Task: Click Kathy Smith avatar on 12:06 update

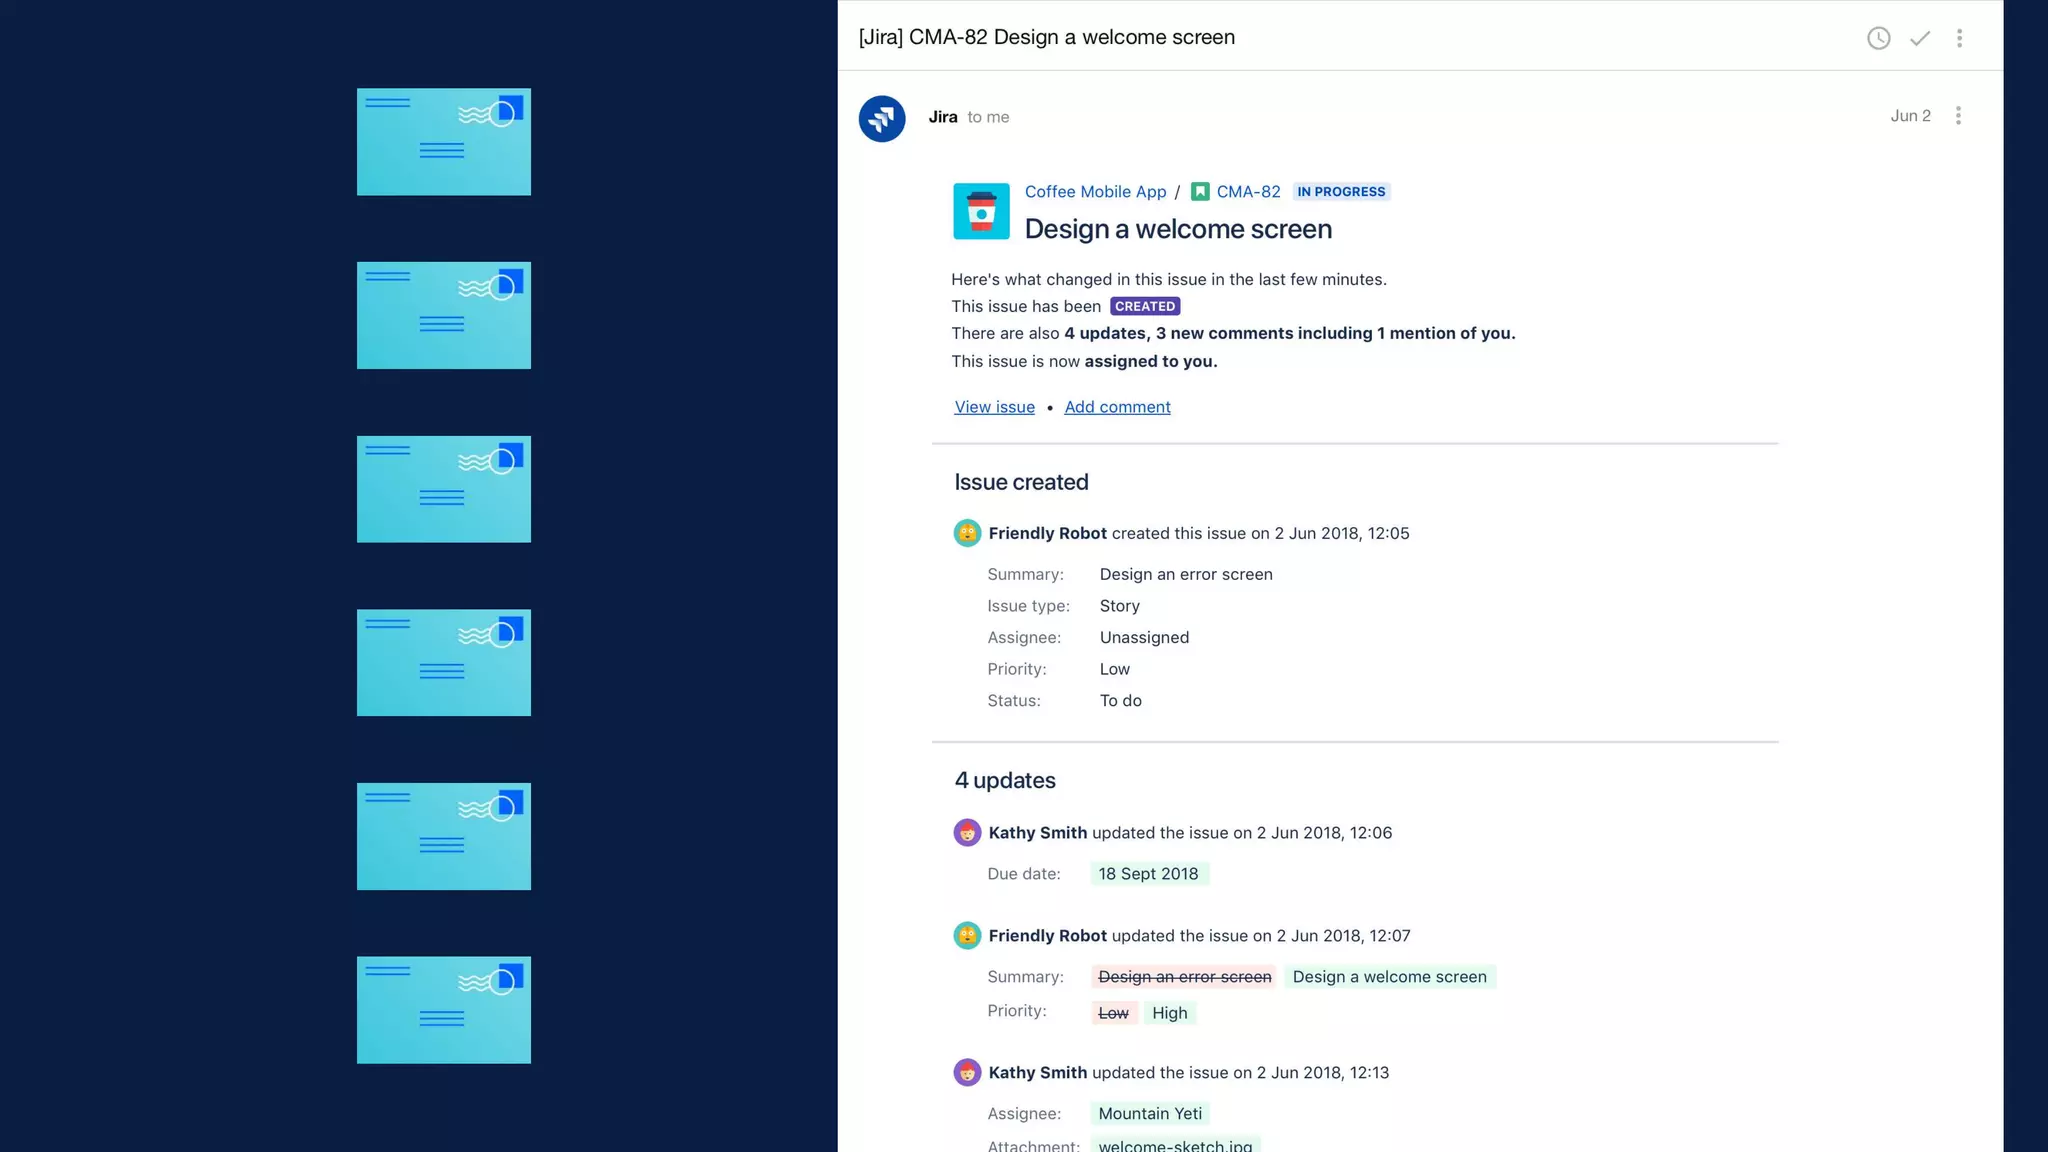Action: point(967,832)
